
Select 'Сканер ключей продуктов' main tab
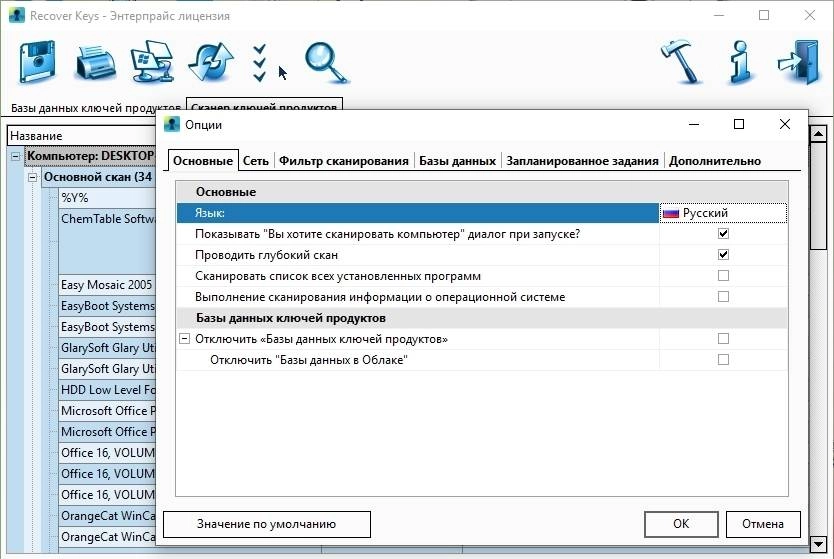(x=264, y=105)
